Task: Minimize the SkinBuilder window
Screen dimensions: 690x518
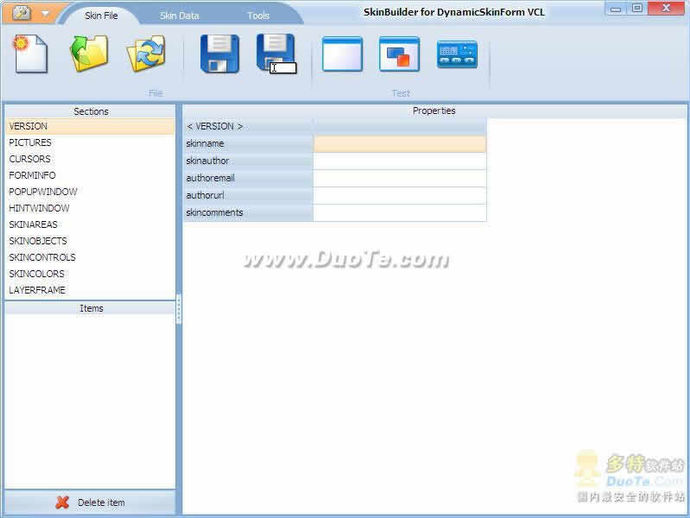Action: (x=616, y=8)
